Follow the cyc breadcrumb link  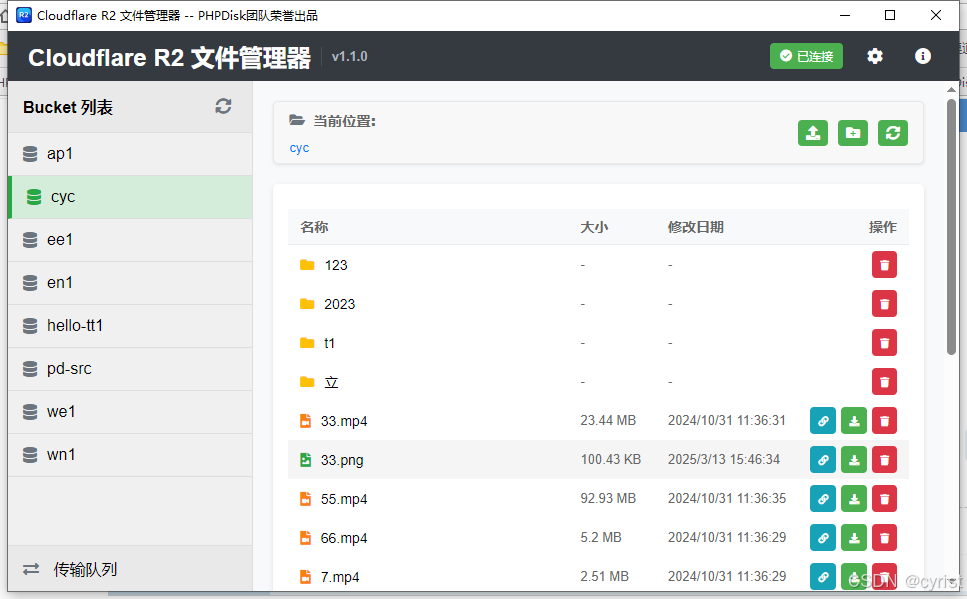tap(299, 148)
